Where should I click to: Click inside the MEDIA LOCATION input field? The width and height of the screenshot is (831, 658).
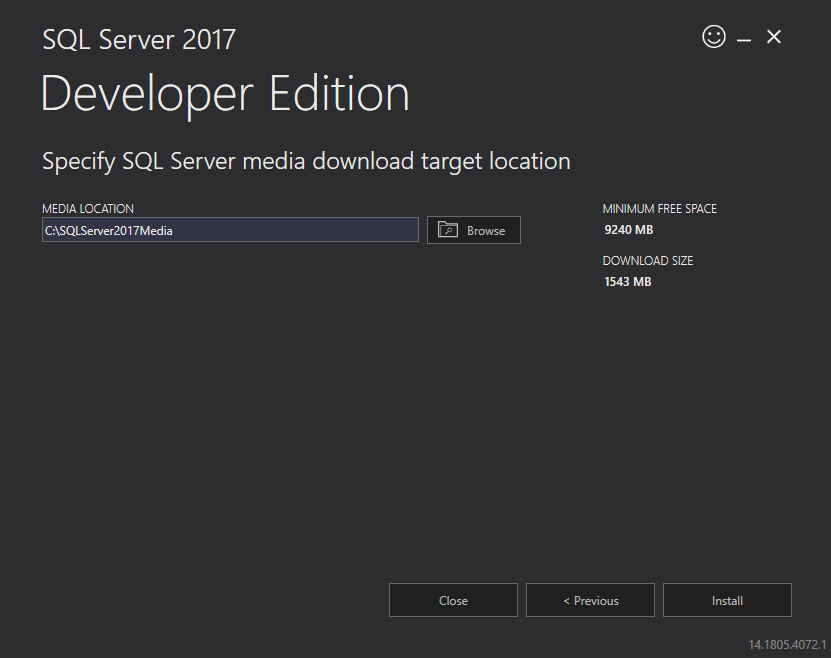[230, 229]
